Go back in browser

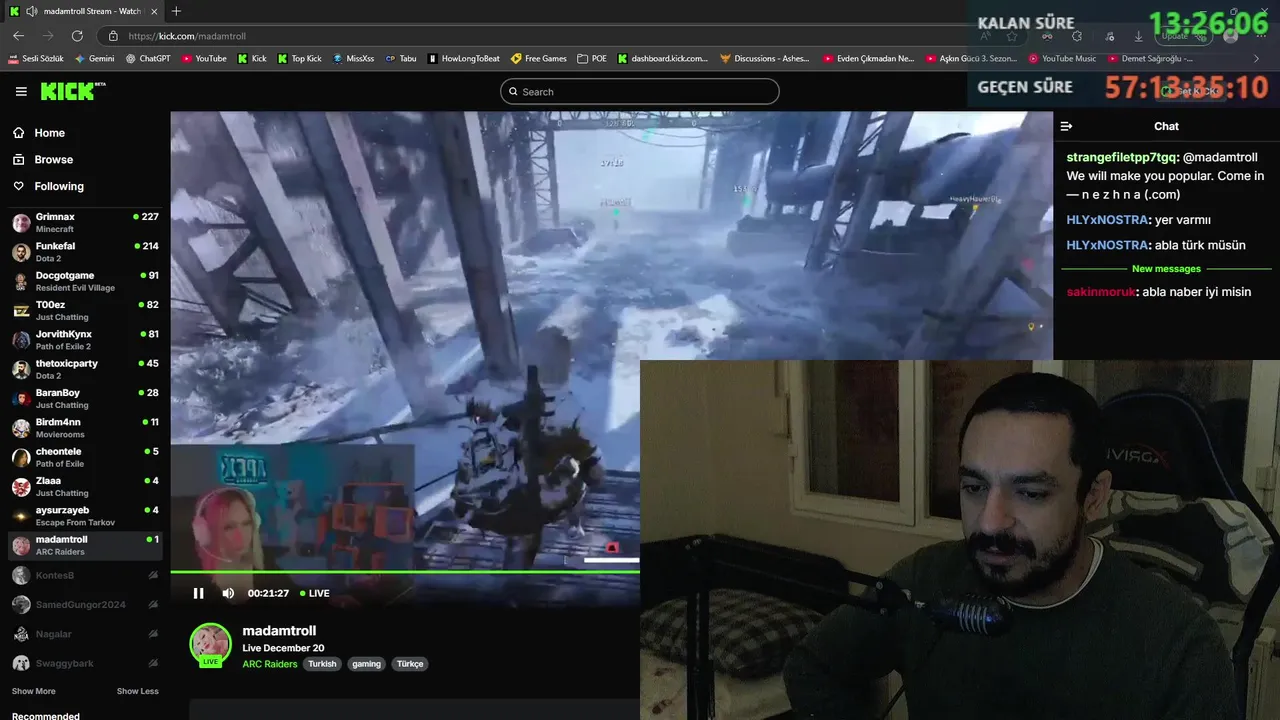[18, 36]
